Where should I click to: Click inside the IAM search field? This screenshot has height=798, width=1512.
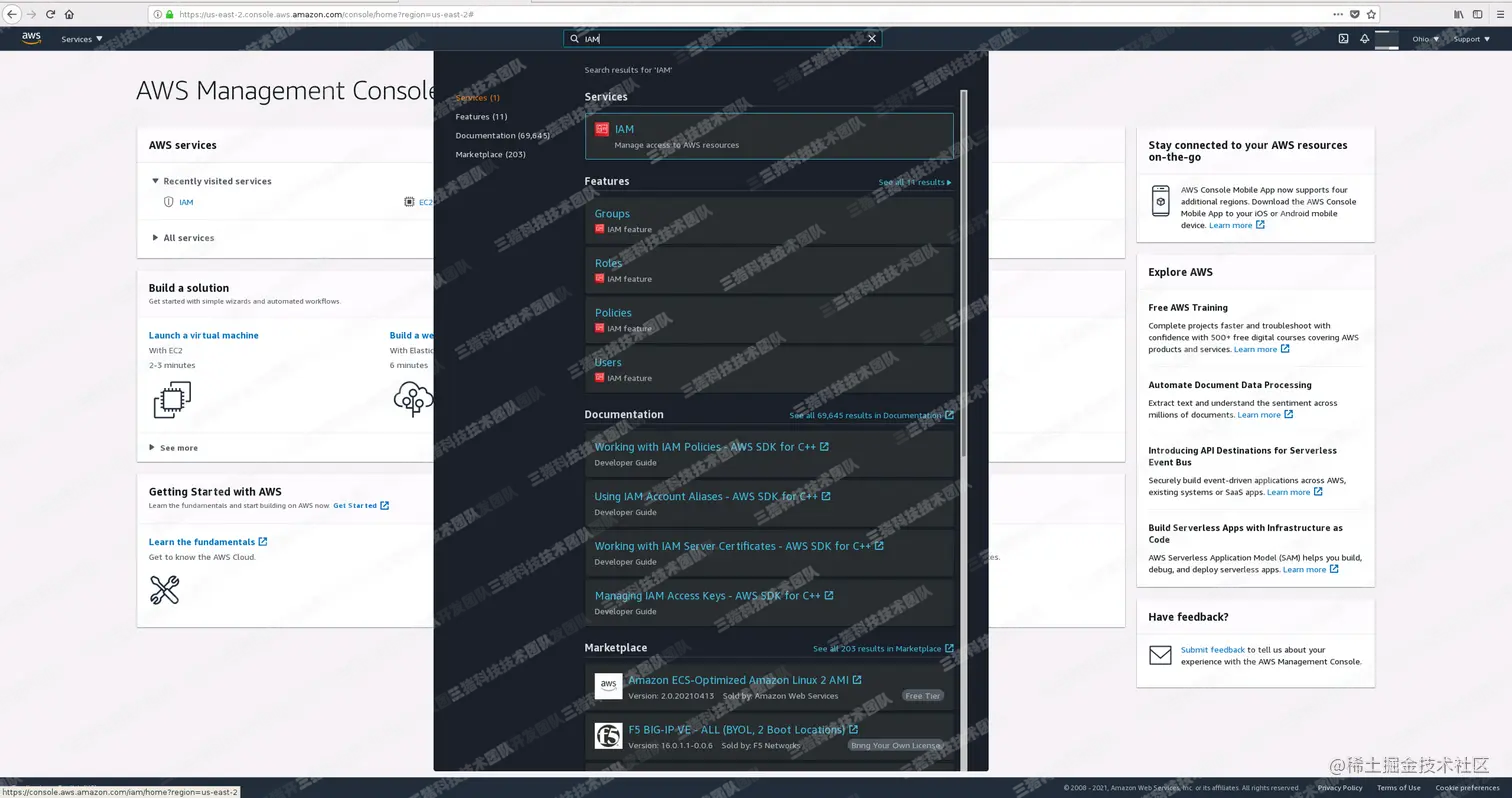point(722,39)
